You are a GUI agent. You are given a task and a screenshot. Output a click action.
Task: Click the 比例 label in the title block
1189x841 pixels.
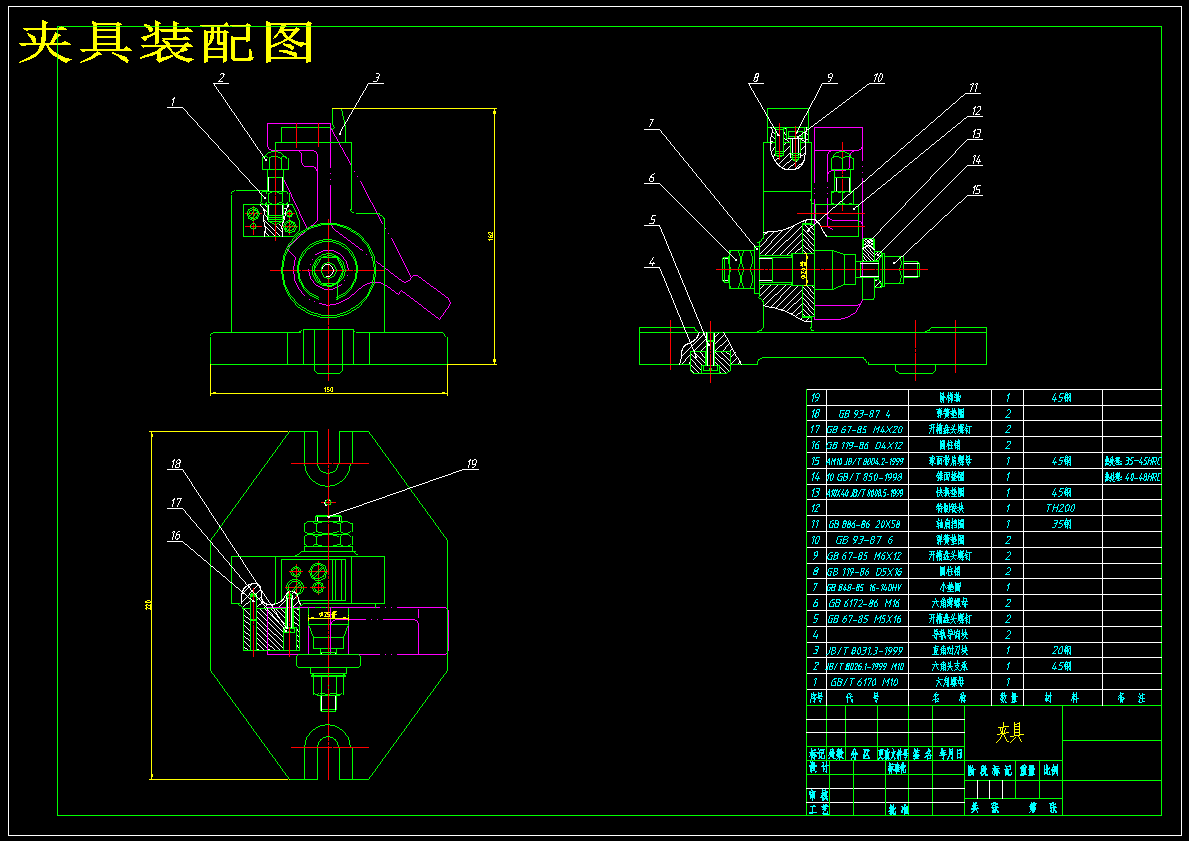(x=1051, y=770)
